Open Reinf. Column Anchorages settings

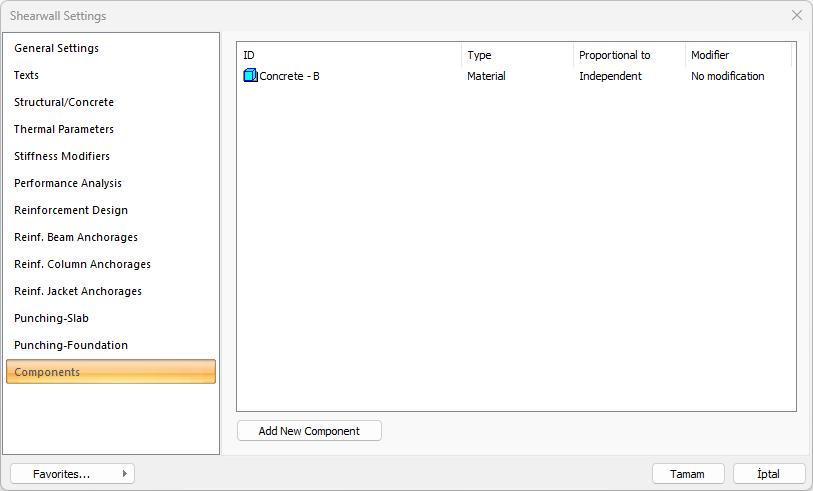point(82,264)
